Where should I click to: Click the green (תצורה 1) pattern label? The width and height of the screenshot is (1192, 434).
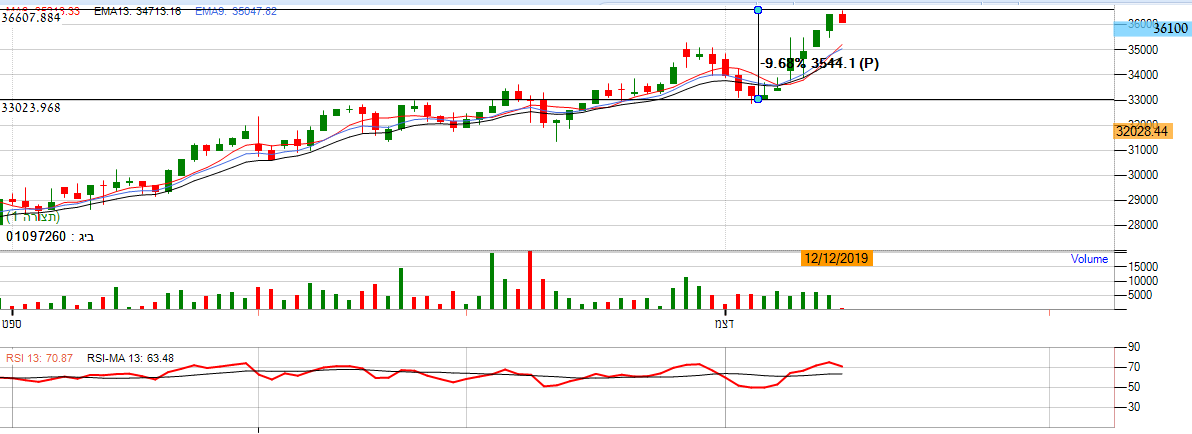(x=31, y=216)
